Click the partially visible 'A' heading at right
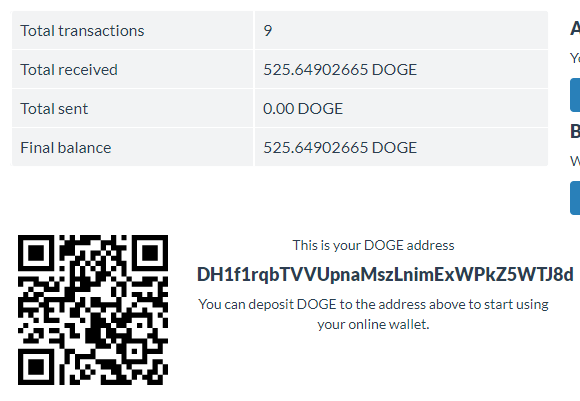Viewport: 580px width, 401px height. click(575, 28)
